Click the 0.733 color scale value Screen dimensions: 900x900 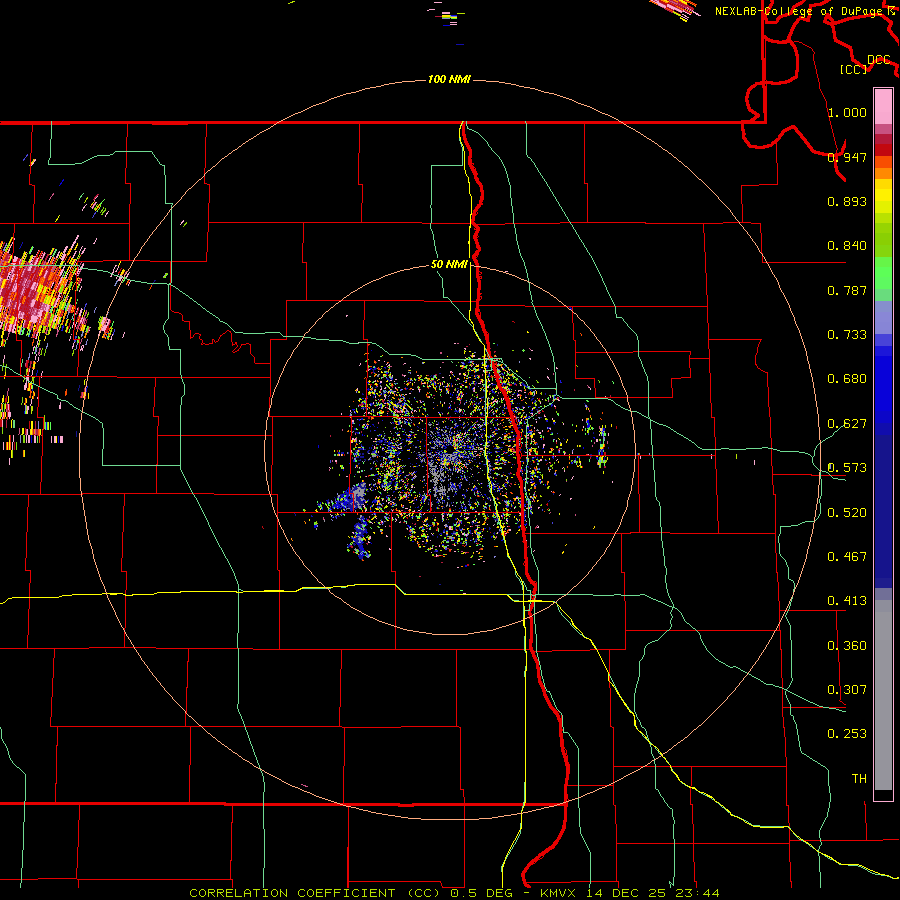click(x=847, y=335)
